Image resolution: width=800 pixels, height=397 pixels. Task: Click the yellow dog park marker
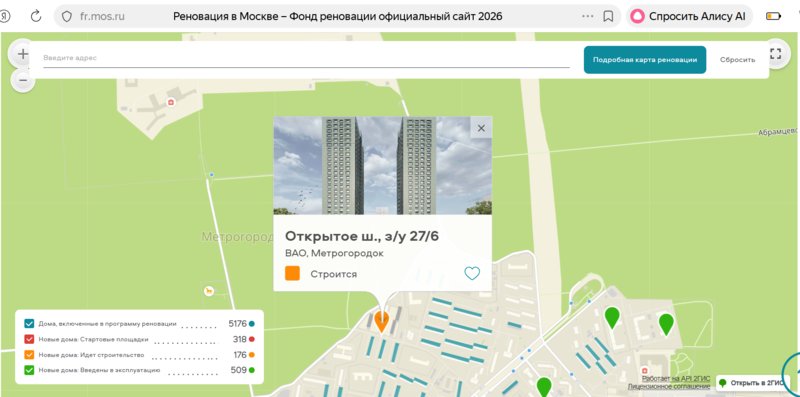(x=208, y=291)
